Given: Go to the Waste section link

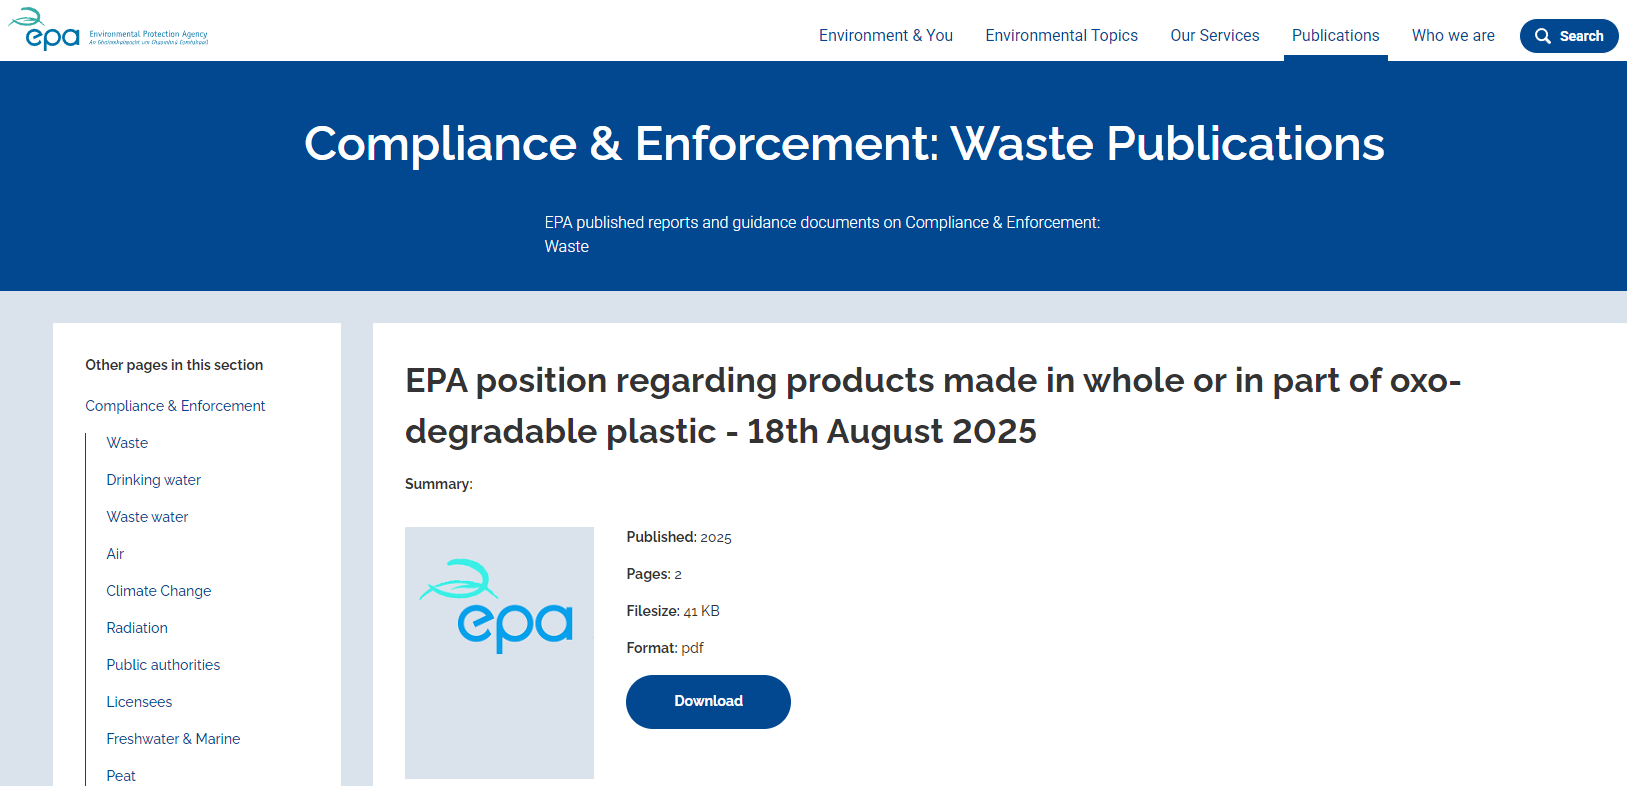Looking at the screenshot, I should point(127,443).
